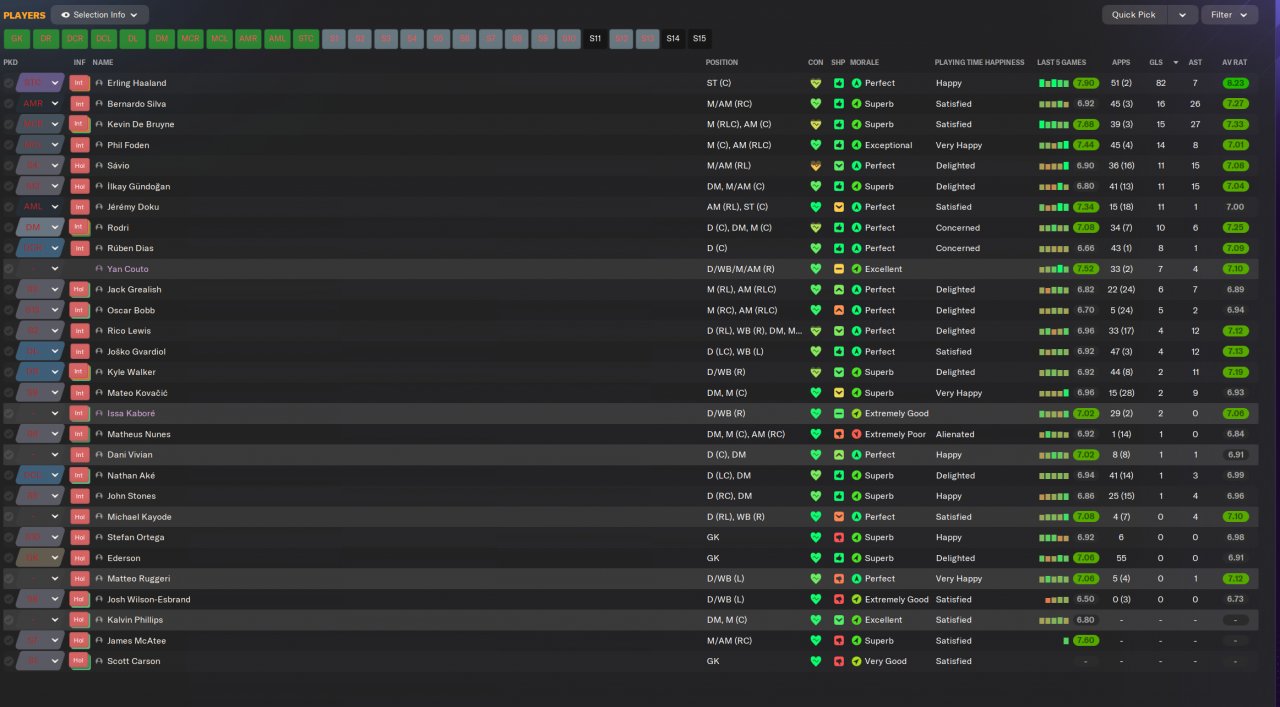
Task: Click Matheus Nunes's Alienated playing time status
Action: point(955,434)
